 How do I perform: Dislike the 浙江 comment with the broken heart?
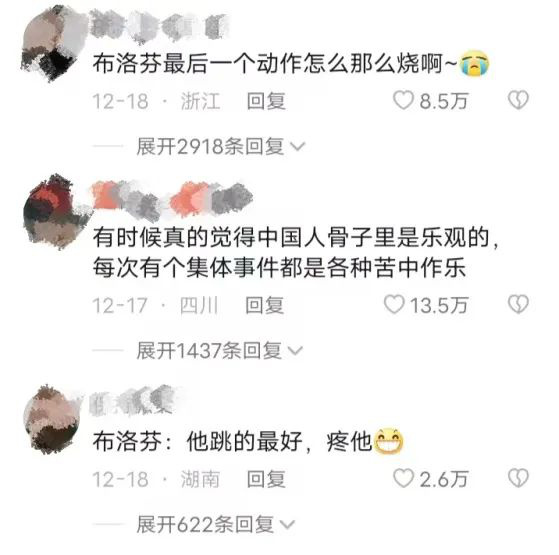click(518, 100)
